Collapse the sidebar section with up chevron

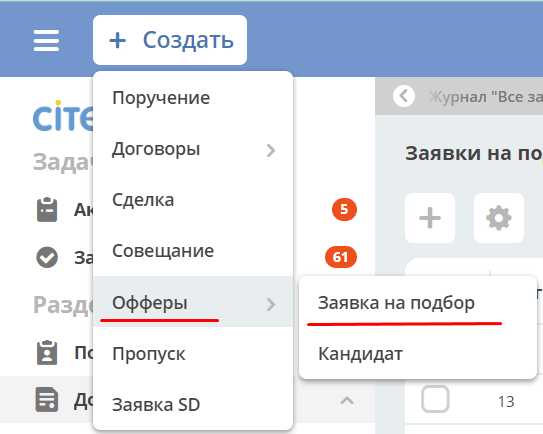click(x=347, y=401)
